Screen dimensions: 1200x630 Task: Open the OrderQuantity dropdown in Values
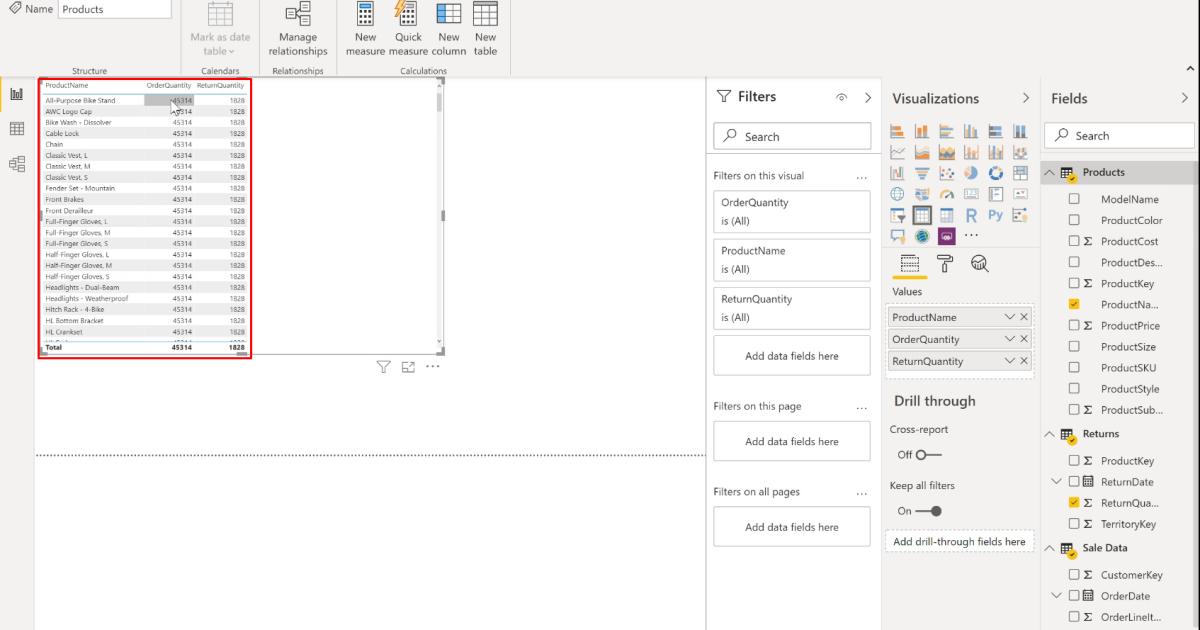1011,338
